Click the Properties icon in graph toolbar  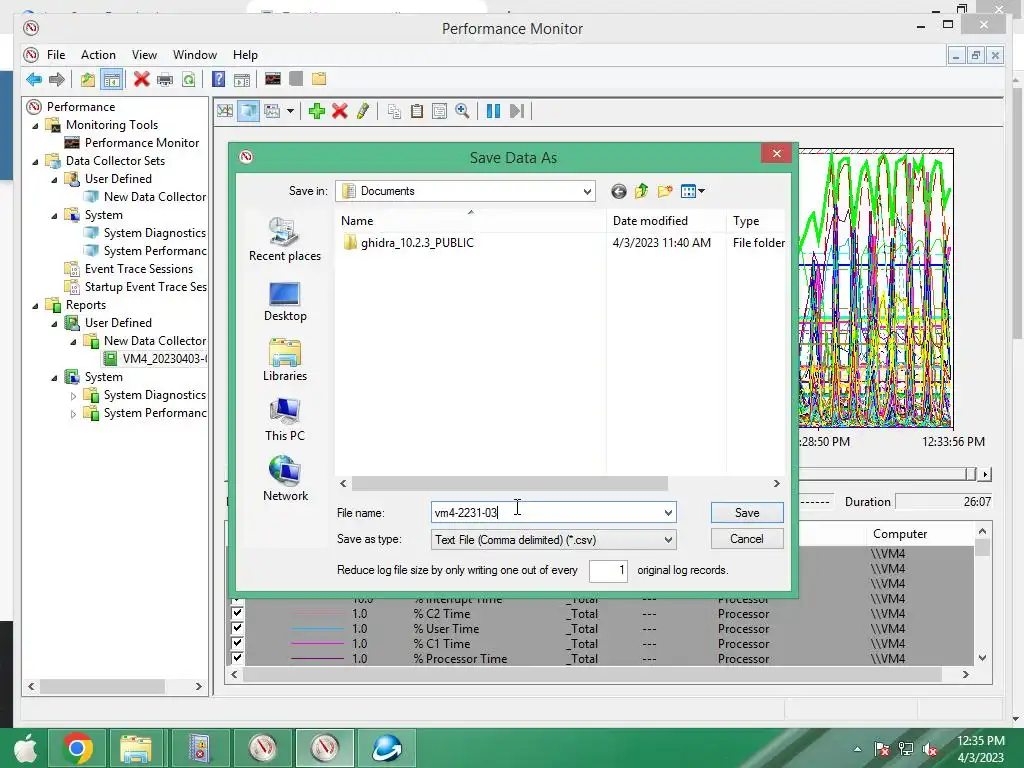tap(440, 111)
